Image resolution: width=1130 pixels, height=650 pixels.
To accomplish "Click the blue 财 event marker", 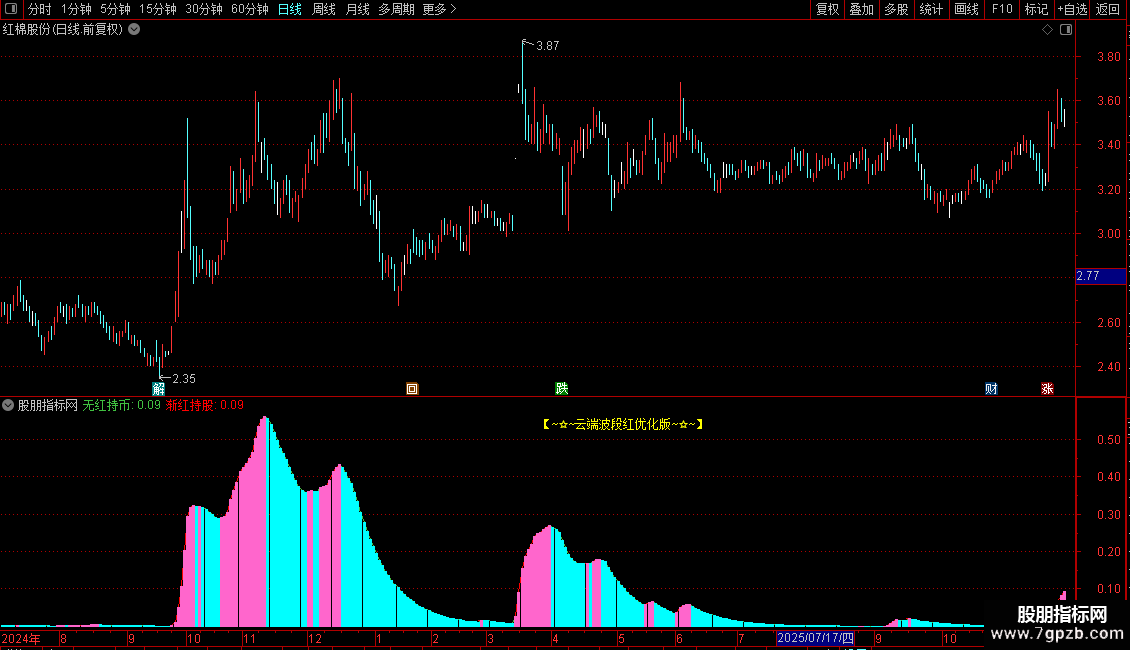I will coord(992,389).
